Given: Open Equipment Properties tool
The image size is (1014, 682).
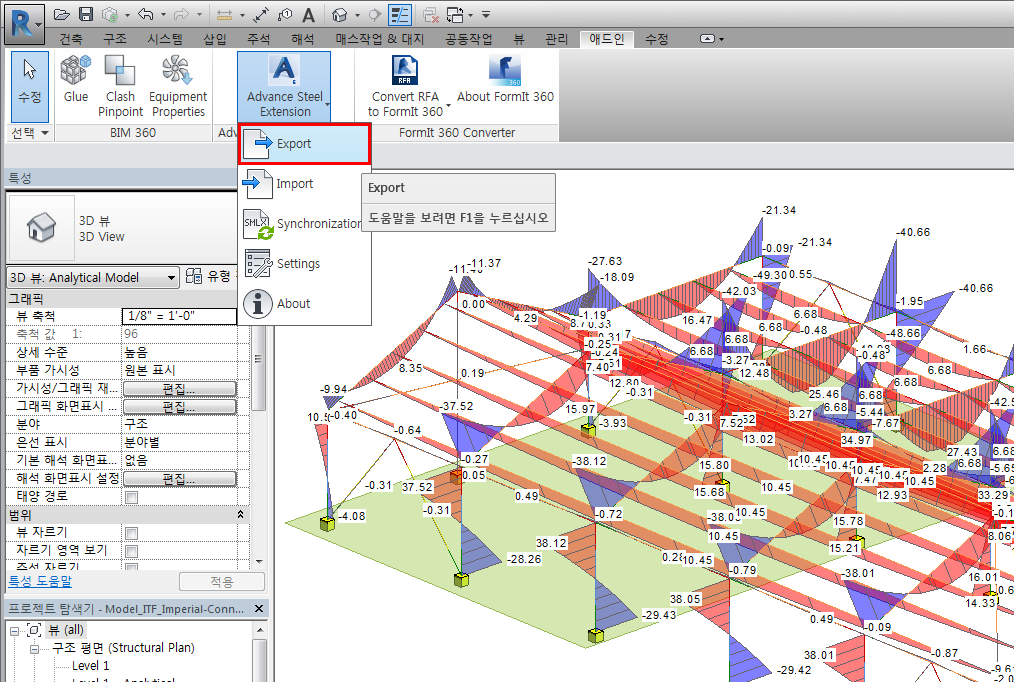Looking at the screenshot, I should pyautogui.click(x=178, y=87).
